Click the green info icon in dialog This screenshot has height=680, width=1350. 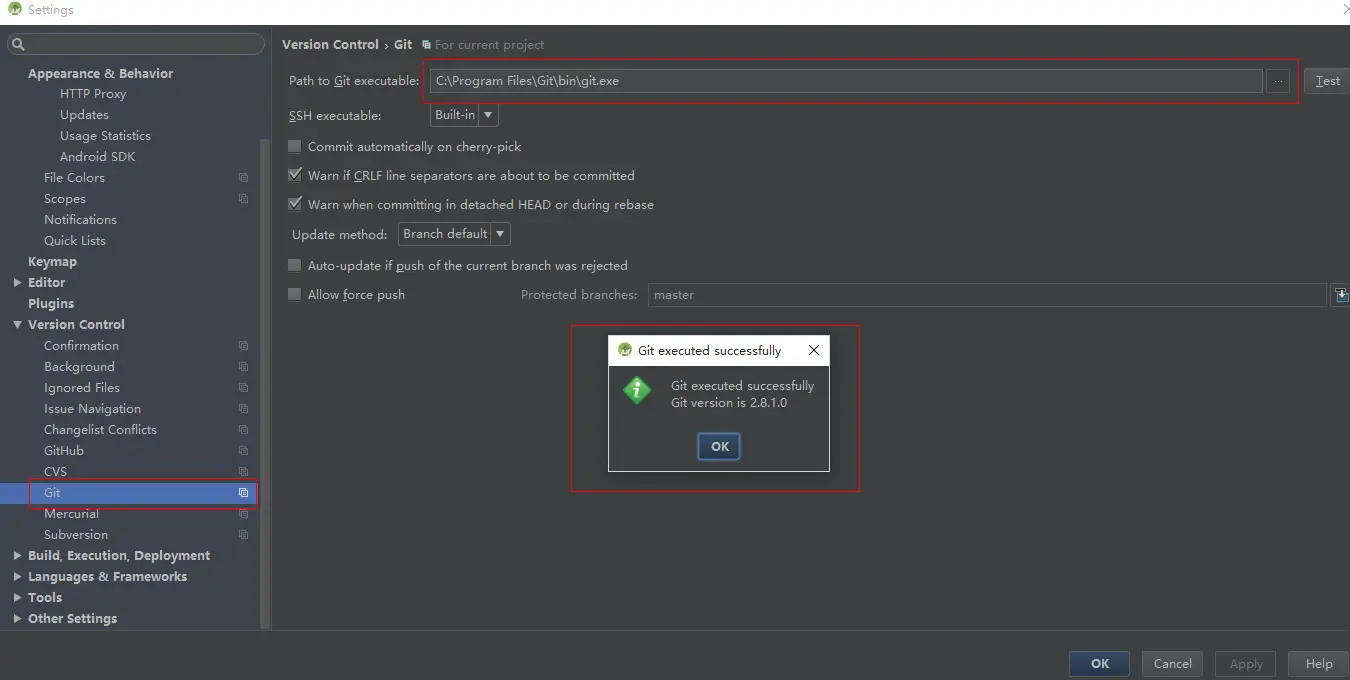[x=637, y=390]
